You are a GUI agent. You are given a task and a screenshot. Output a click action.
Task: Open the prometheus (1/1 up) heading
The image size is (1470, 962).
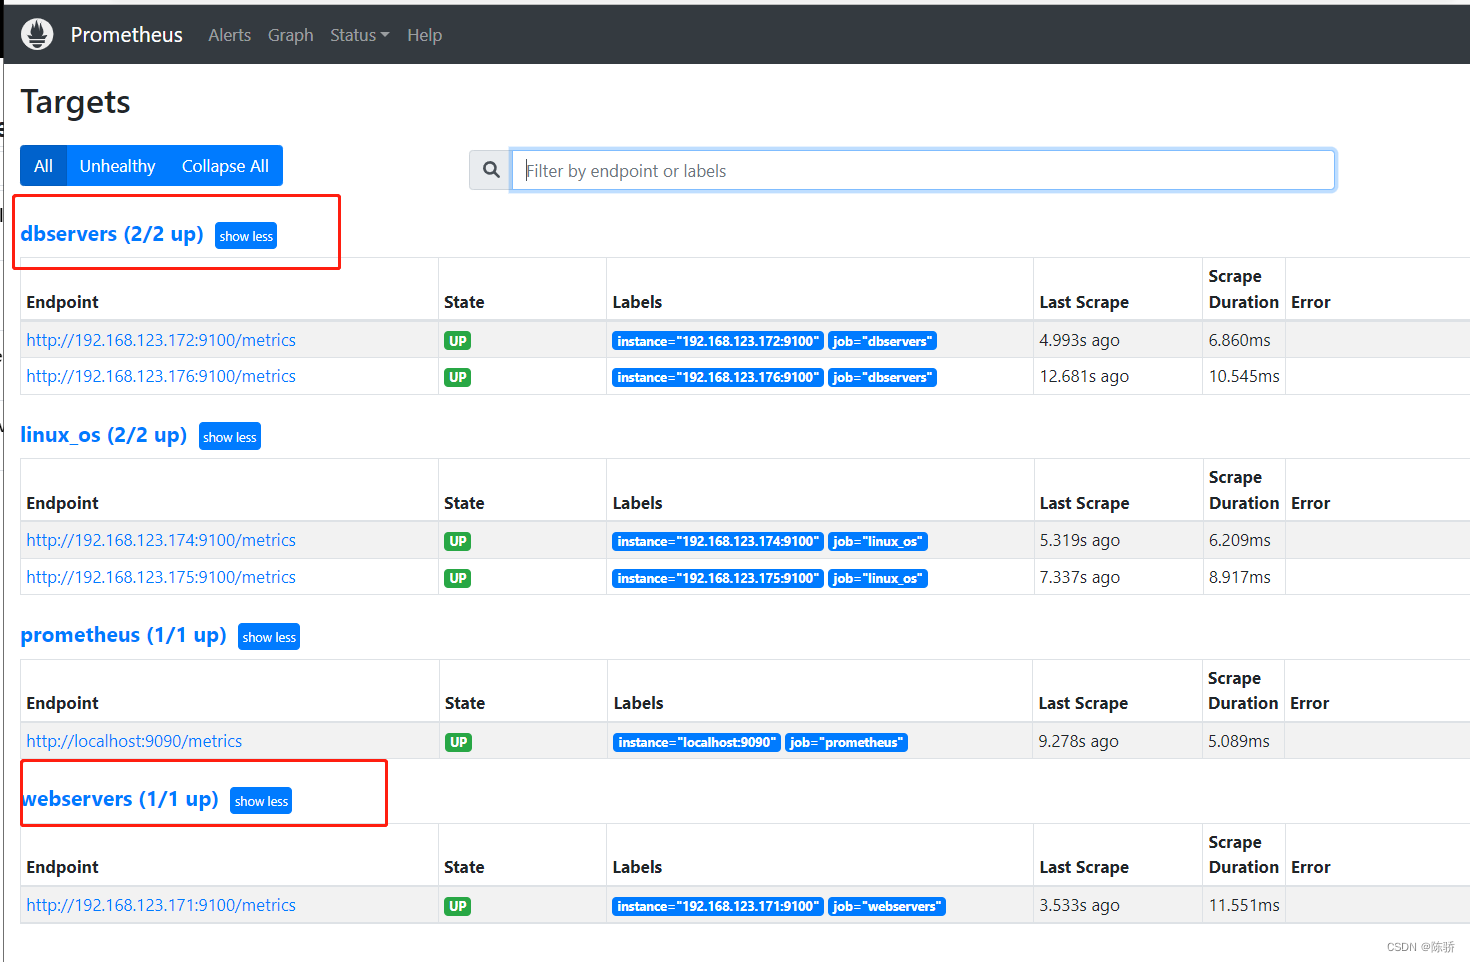[124, 635]
